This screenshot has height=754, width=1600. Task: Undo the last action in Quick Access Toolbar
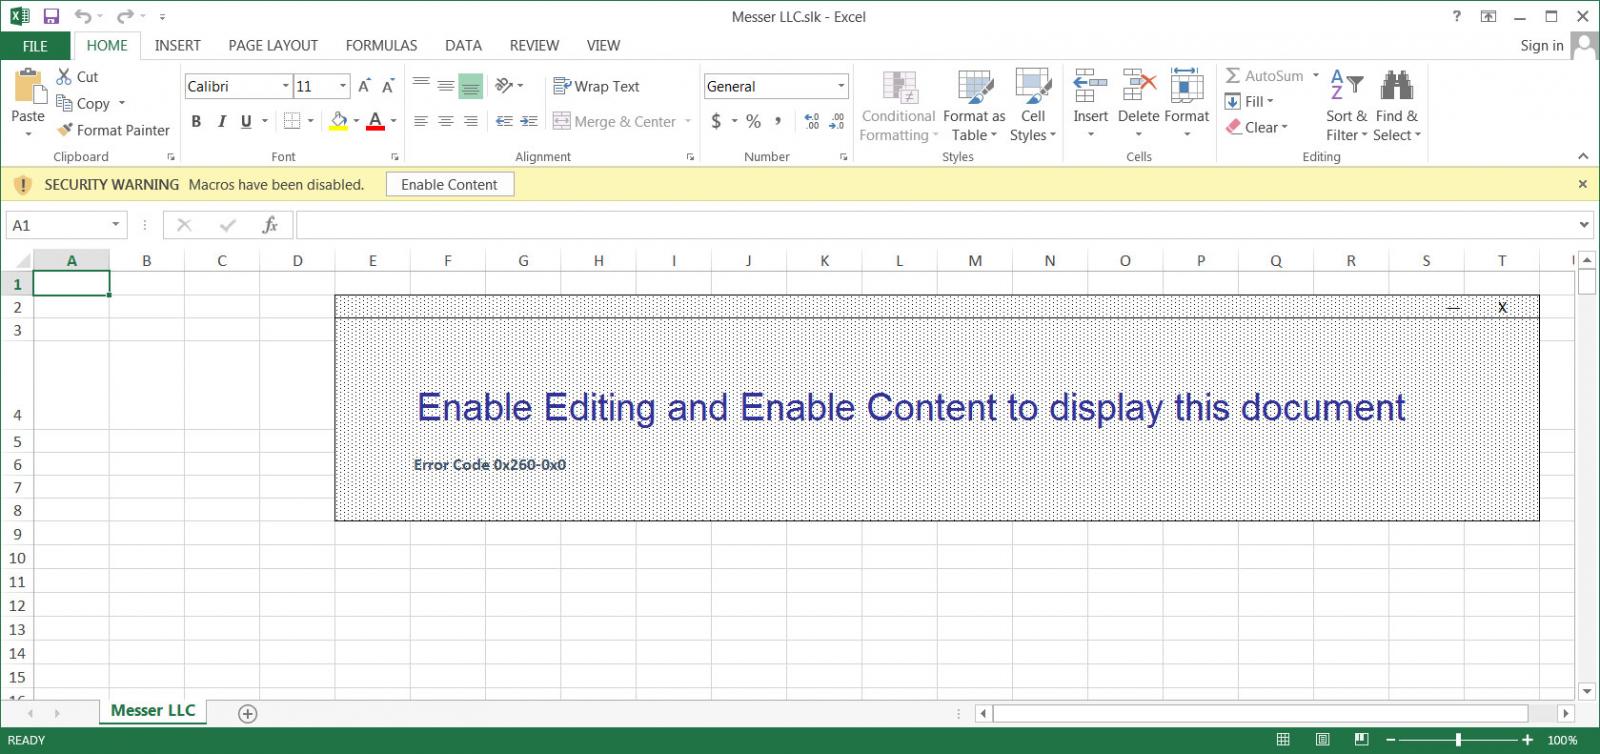pyautogui.click(x=82, y=16)
